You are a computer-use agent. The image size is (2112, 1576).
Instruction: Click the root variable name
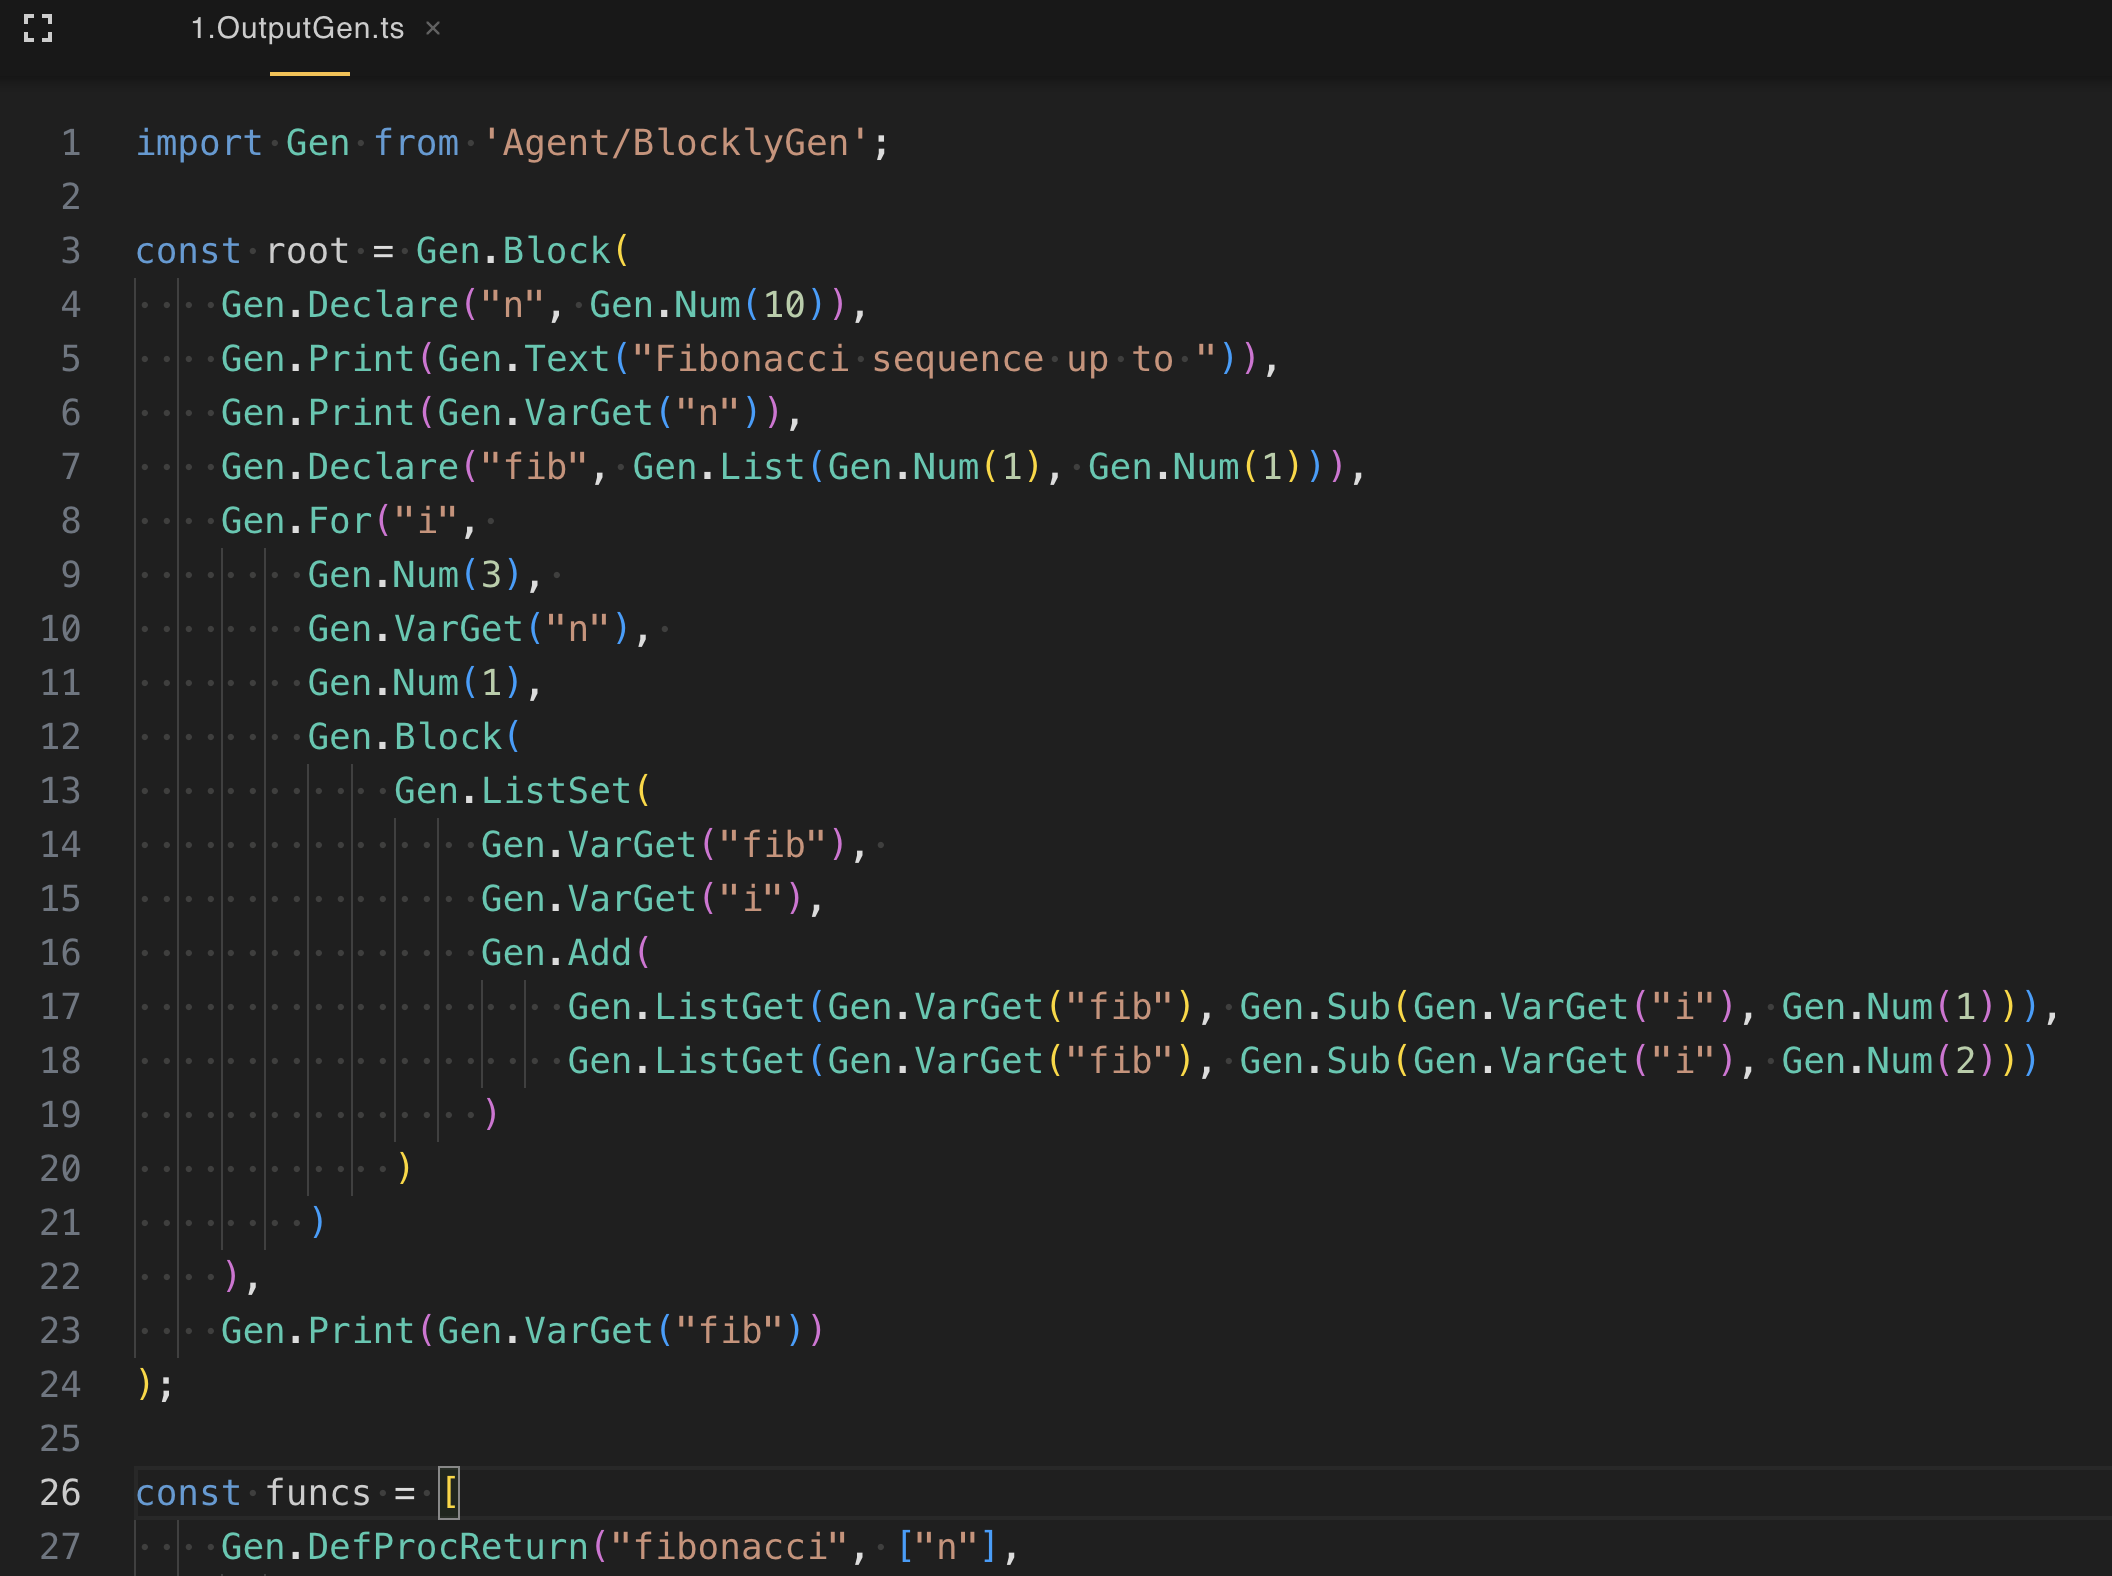click(x=307, y=250)
